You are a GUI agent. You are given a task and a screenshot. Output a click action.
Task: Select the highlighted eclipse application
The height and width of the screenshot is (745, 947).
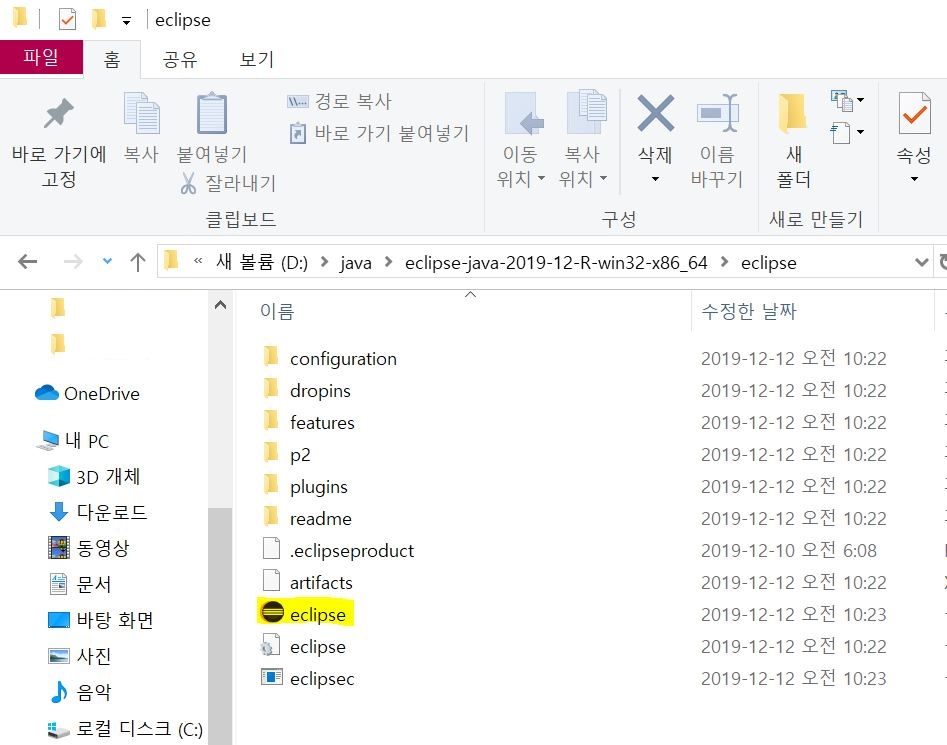pos(305,613)
